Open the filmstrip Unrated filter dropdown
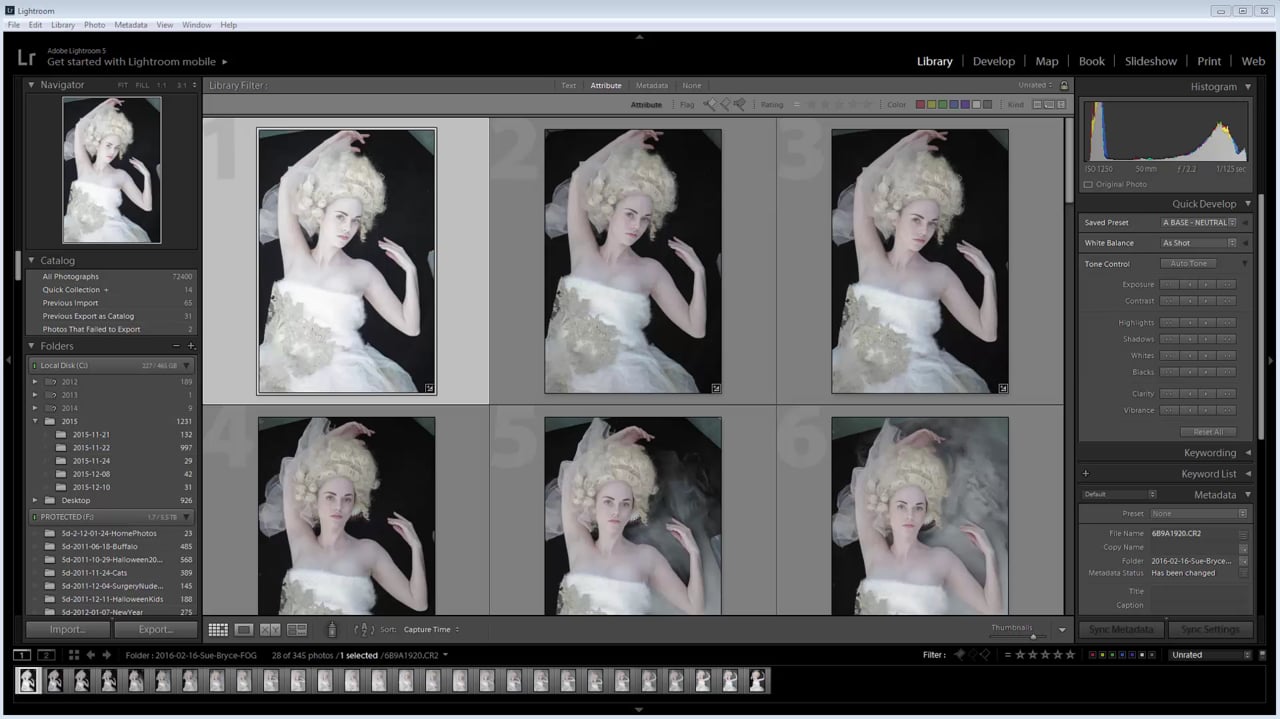Viewport: 1280px width, 719px height. (1211, 655)
